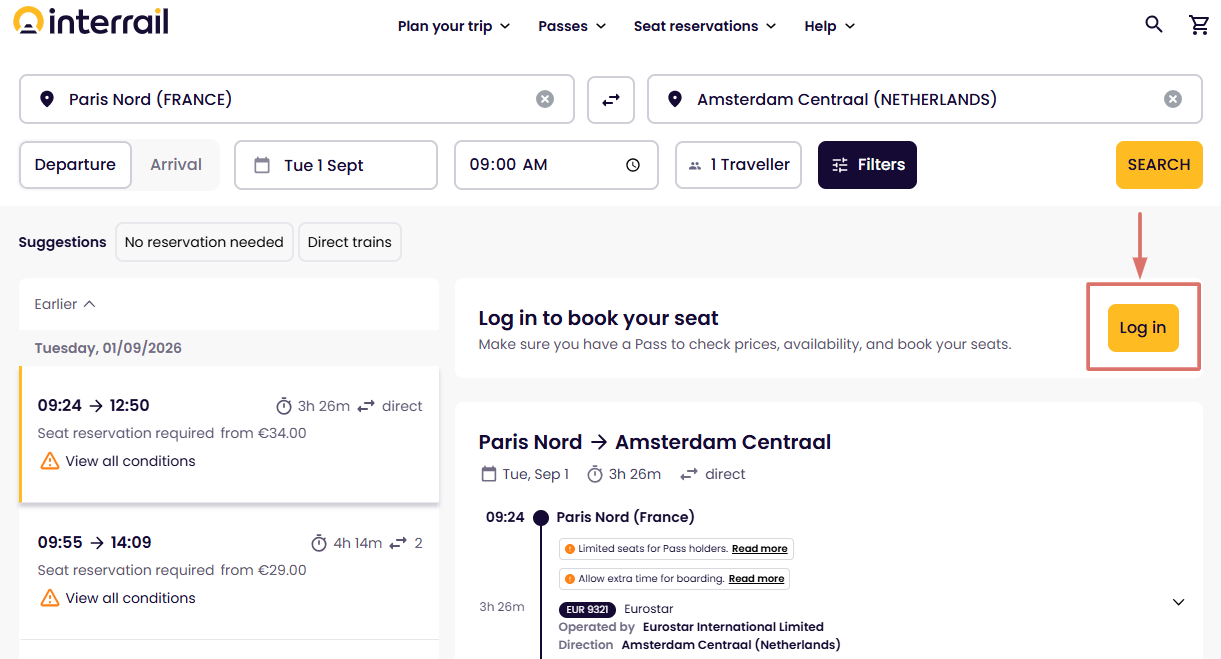Show earlier train results
Image resolution: width=1221 pixels, height=659 pixels.
(x=65, y=304)
